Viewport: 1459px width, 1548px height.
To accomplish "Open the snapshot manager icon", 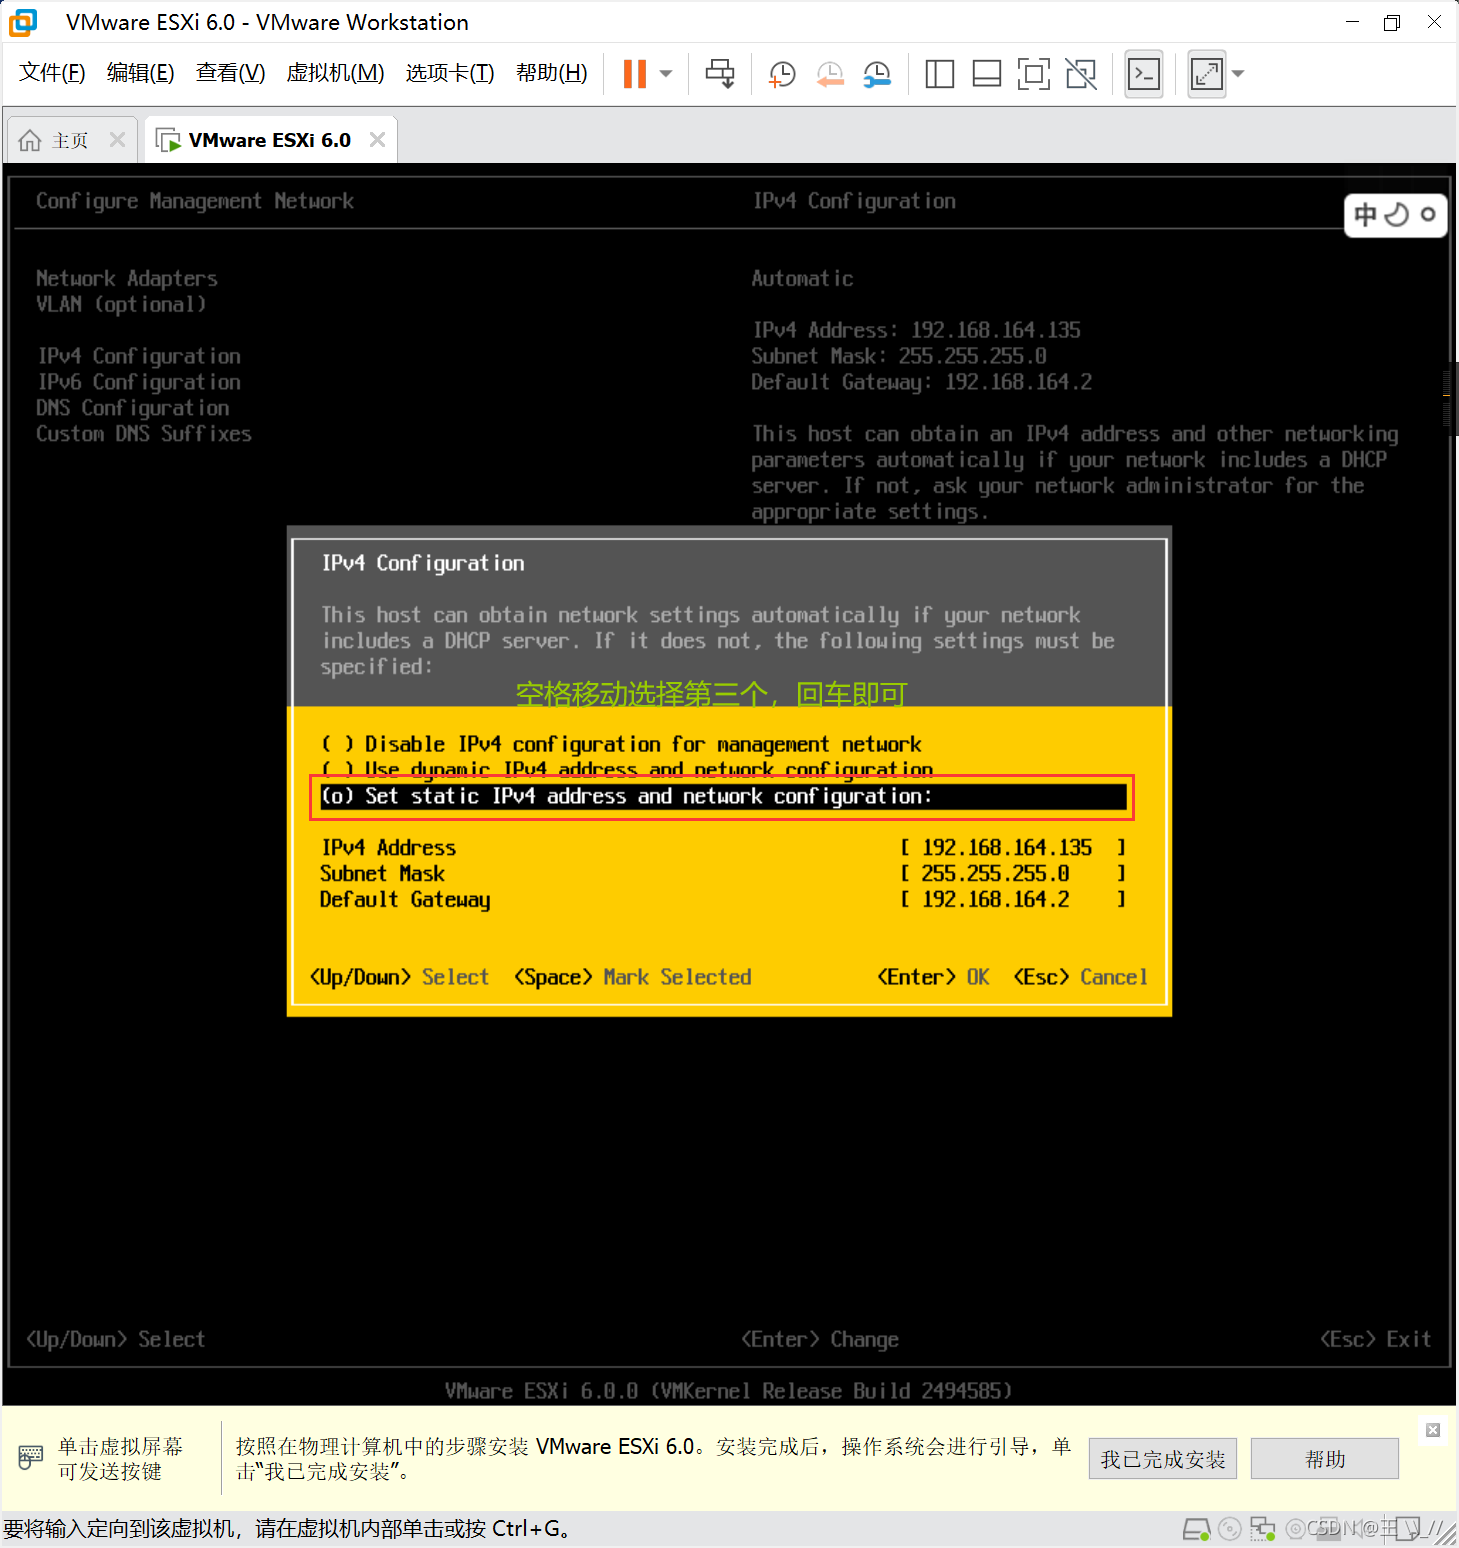I will click(877, 74).
